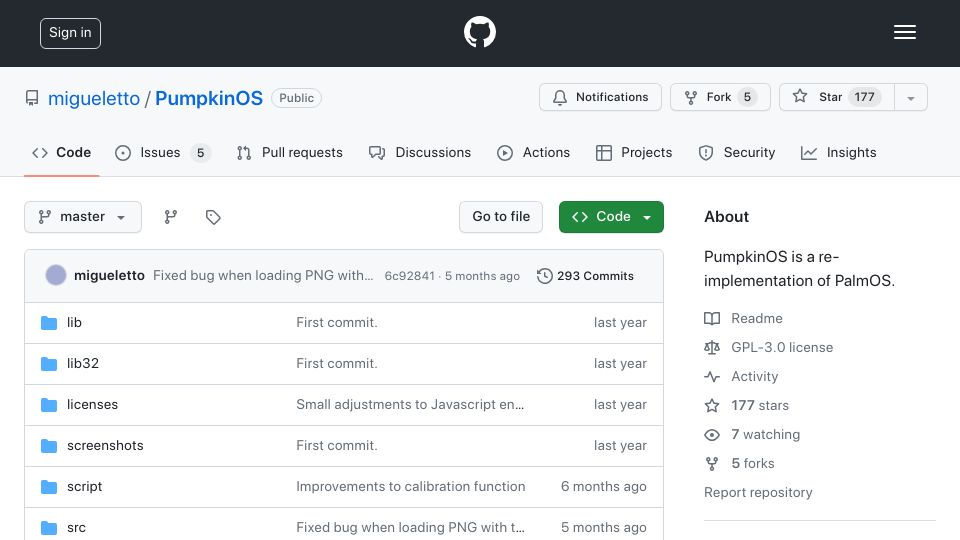Viewport: 960px width, 540px height.
Task: Click the Activity pulse icon
Action: [x=711, y=377]
